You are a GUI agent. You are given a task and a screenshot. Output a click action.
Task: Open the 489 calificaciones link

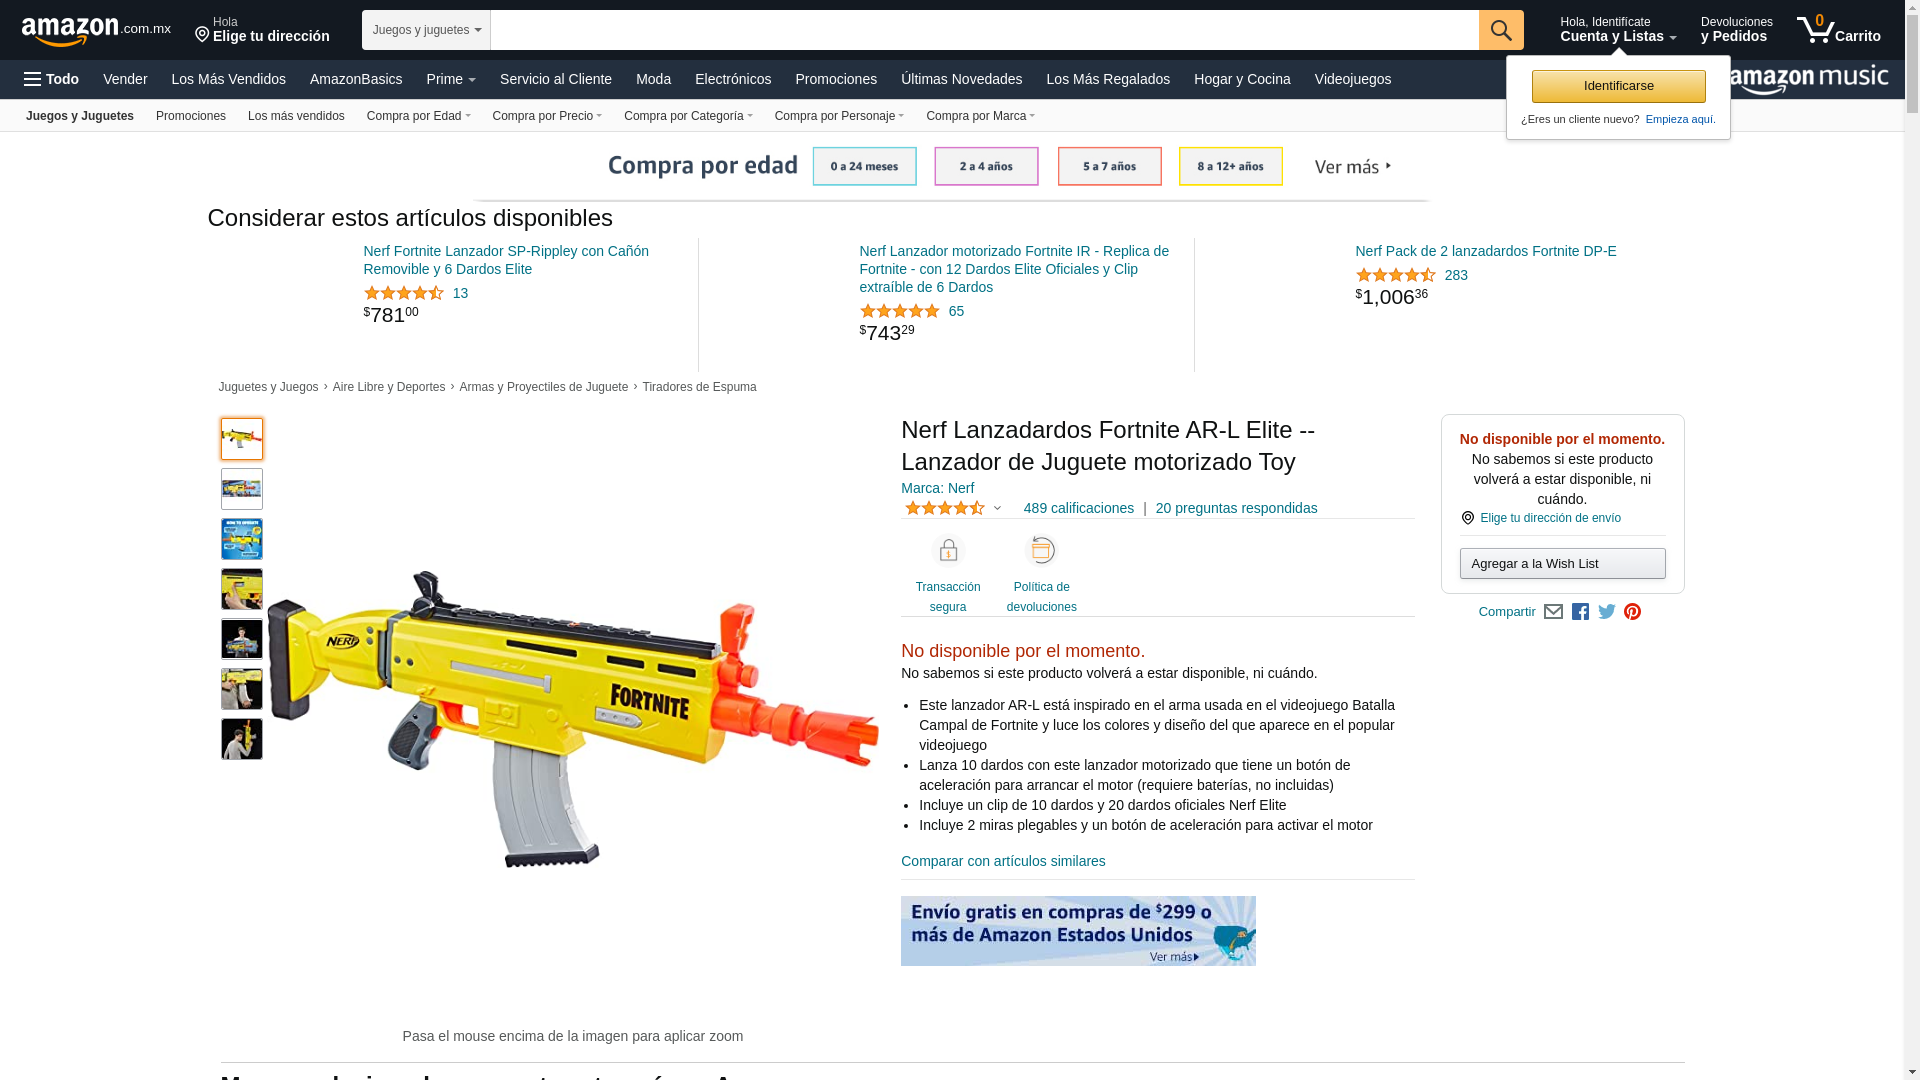point(1078,508)
